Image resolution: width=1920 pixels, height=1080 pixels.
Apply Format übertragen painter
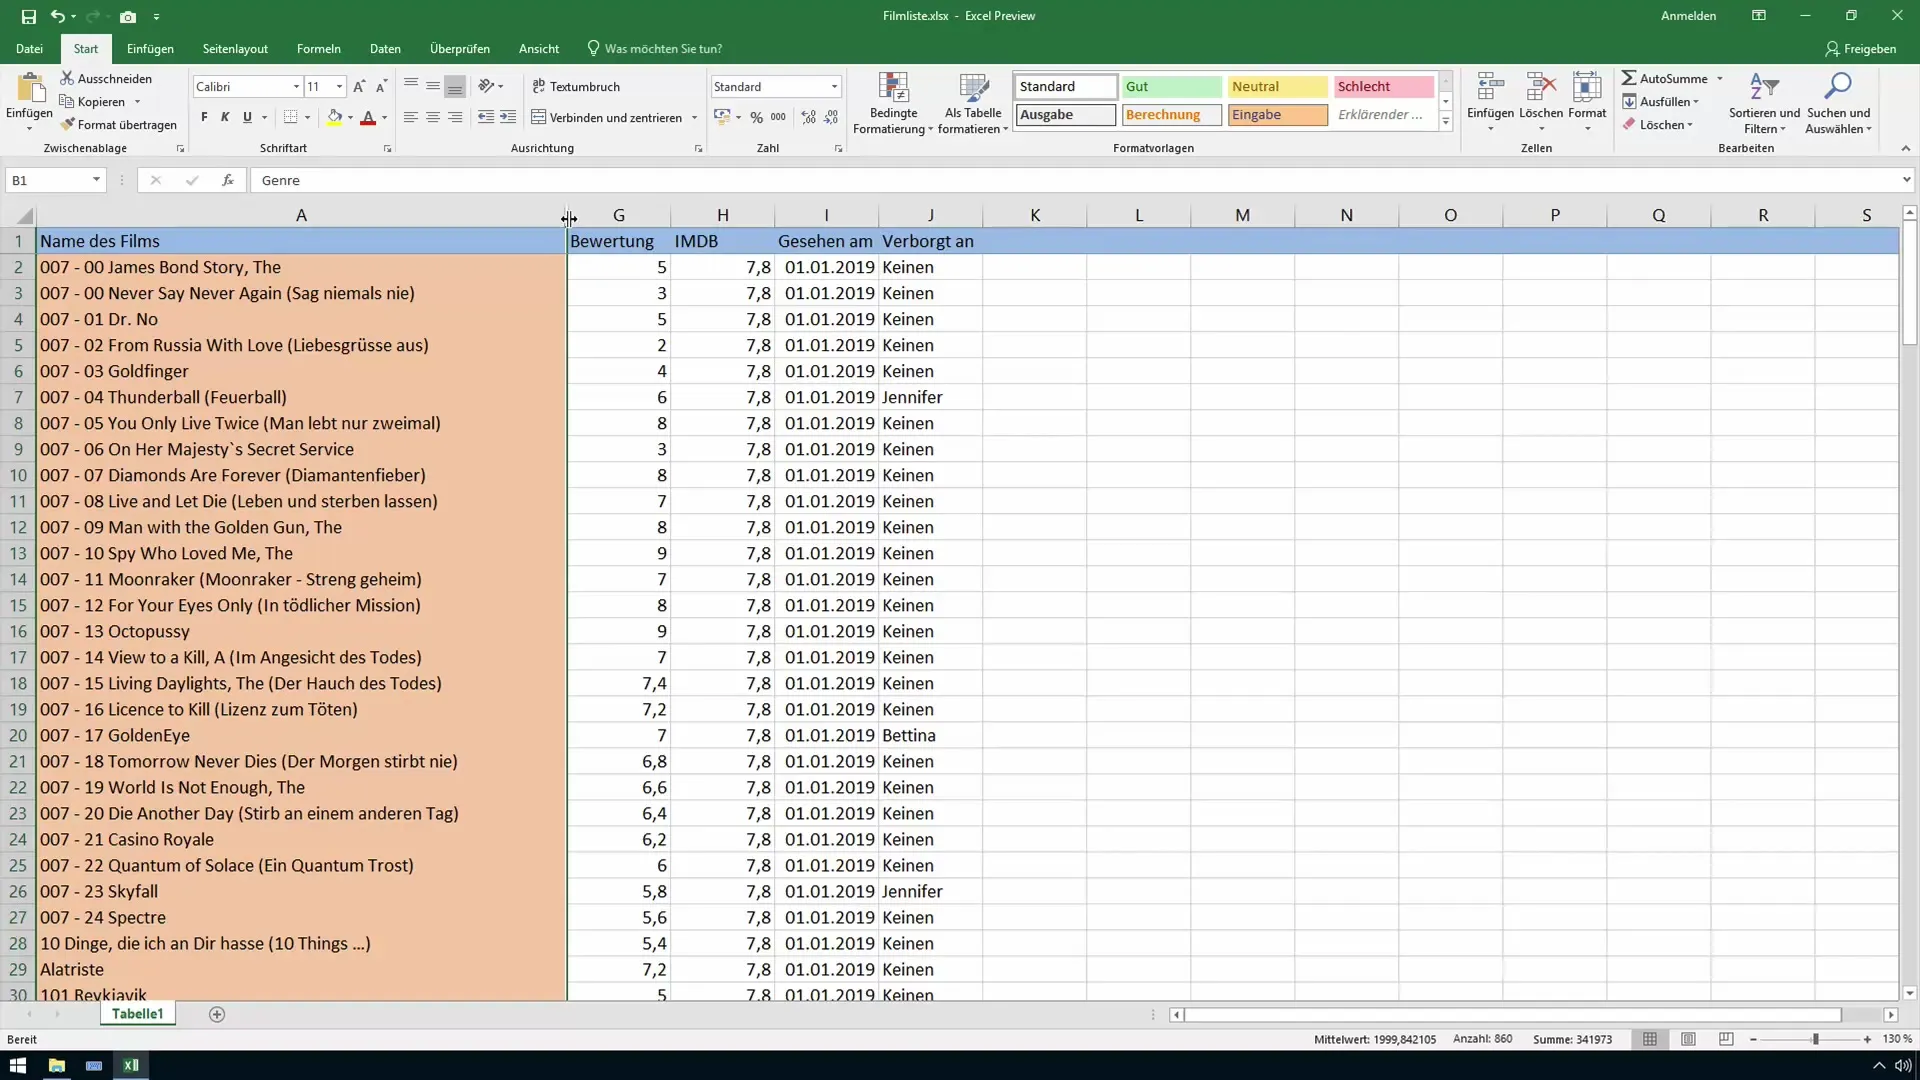(118, 124)
